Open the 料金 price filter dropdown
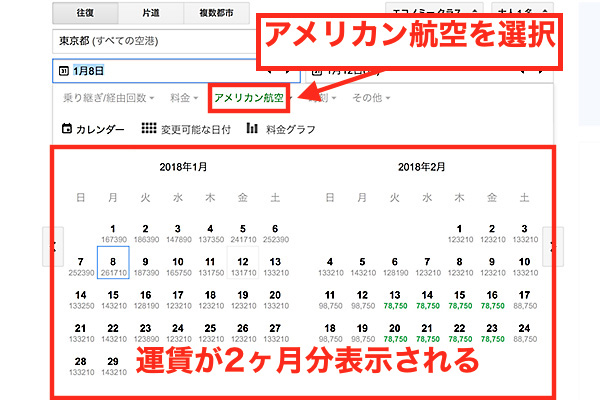Screen dimensions: 600x400 click(184, 98)
